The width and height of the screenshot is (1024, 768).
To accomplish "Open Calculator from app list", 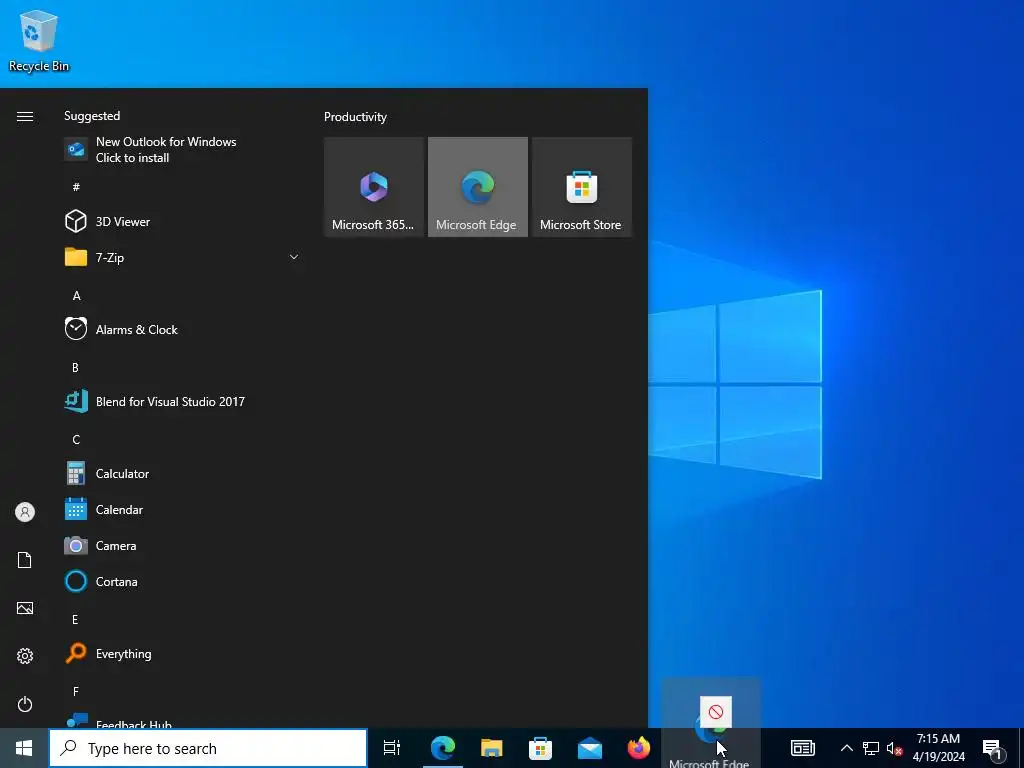I will [x=183, y=473].
